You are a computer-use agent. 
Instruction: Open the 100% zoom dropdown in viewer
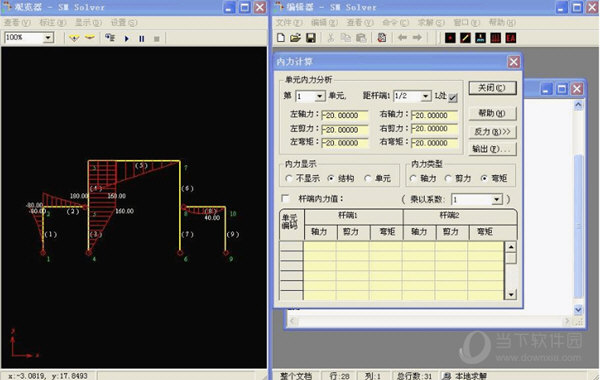point(48,38)
